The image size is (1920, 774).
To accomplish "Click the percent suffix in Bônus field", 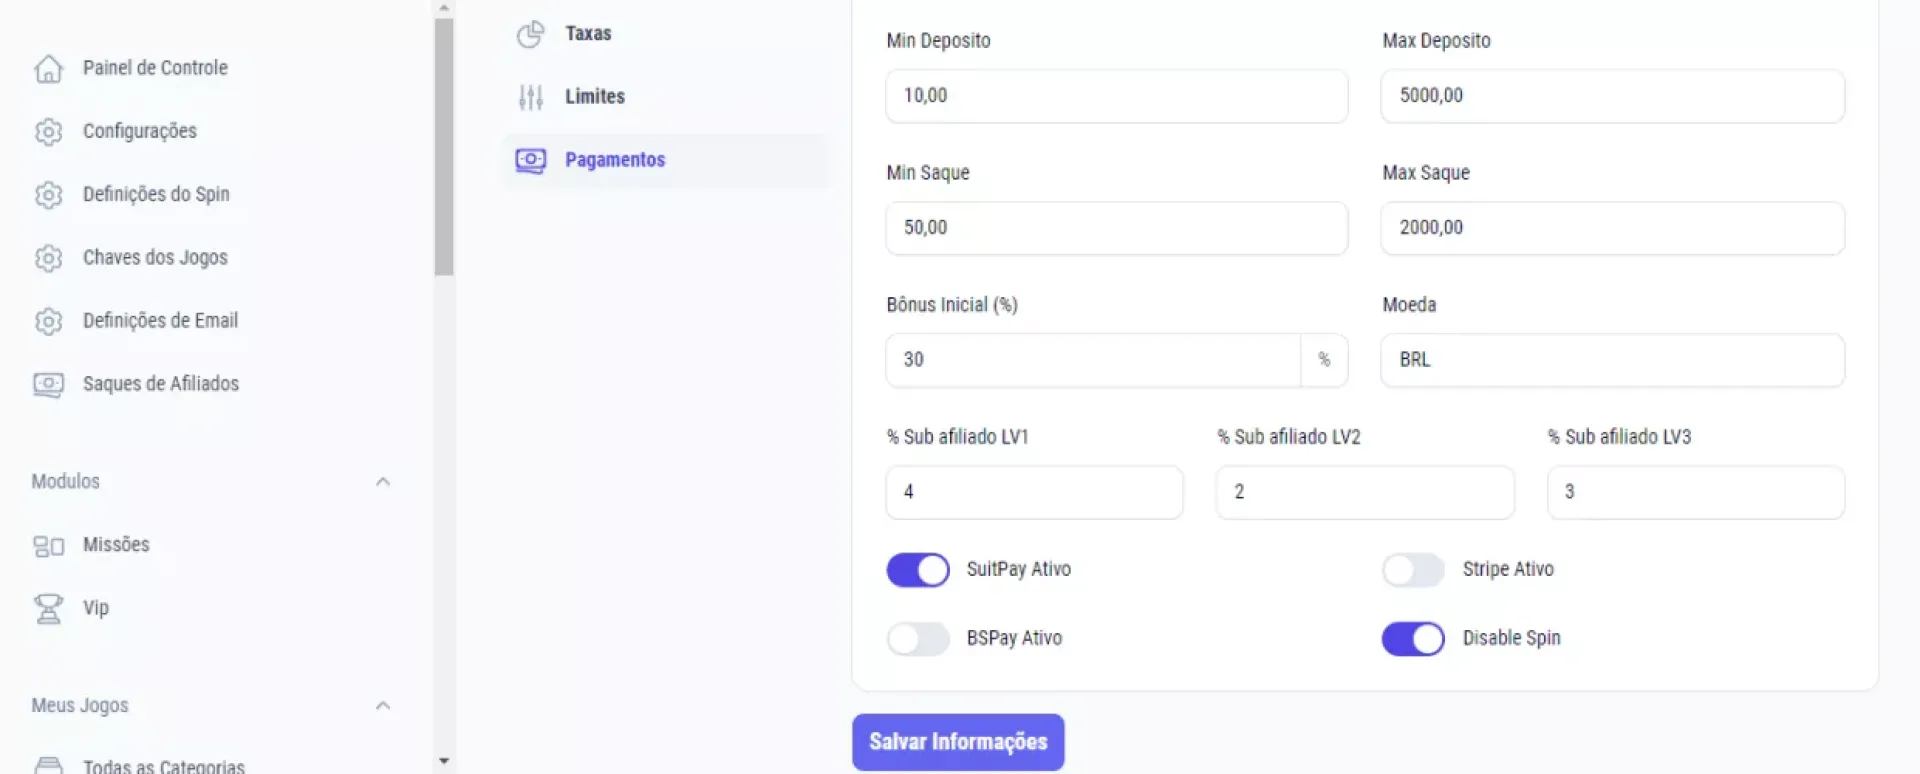I will click(1324, 360).
